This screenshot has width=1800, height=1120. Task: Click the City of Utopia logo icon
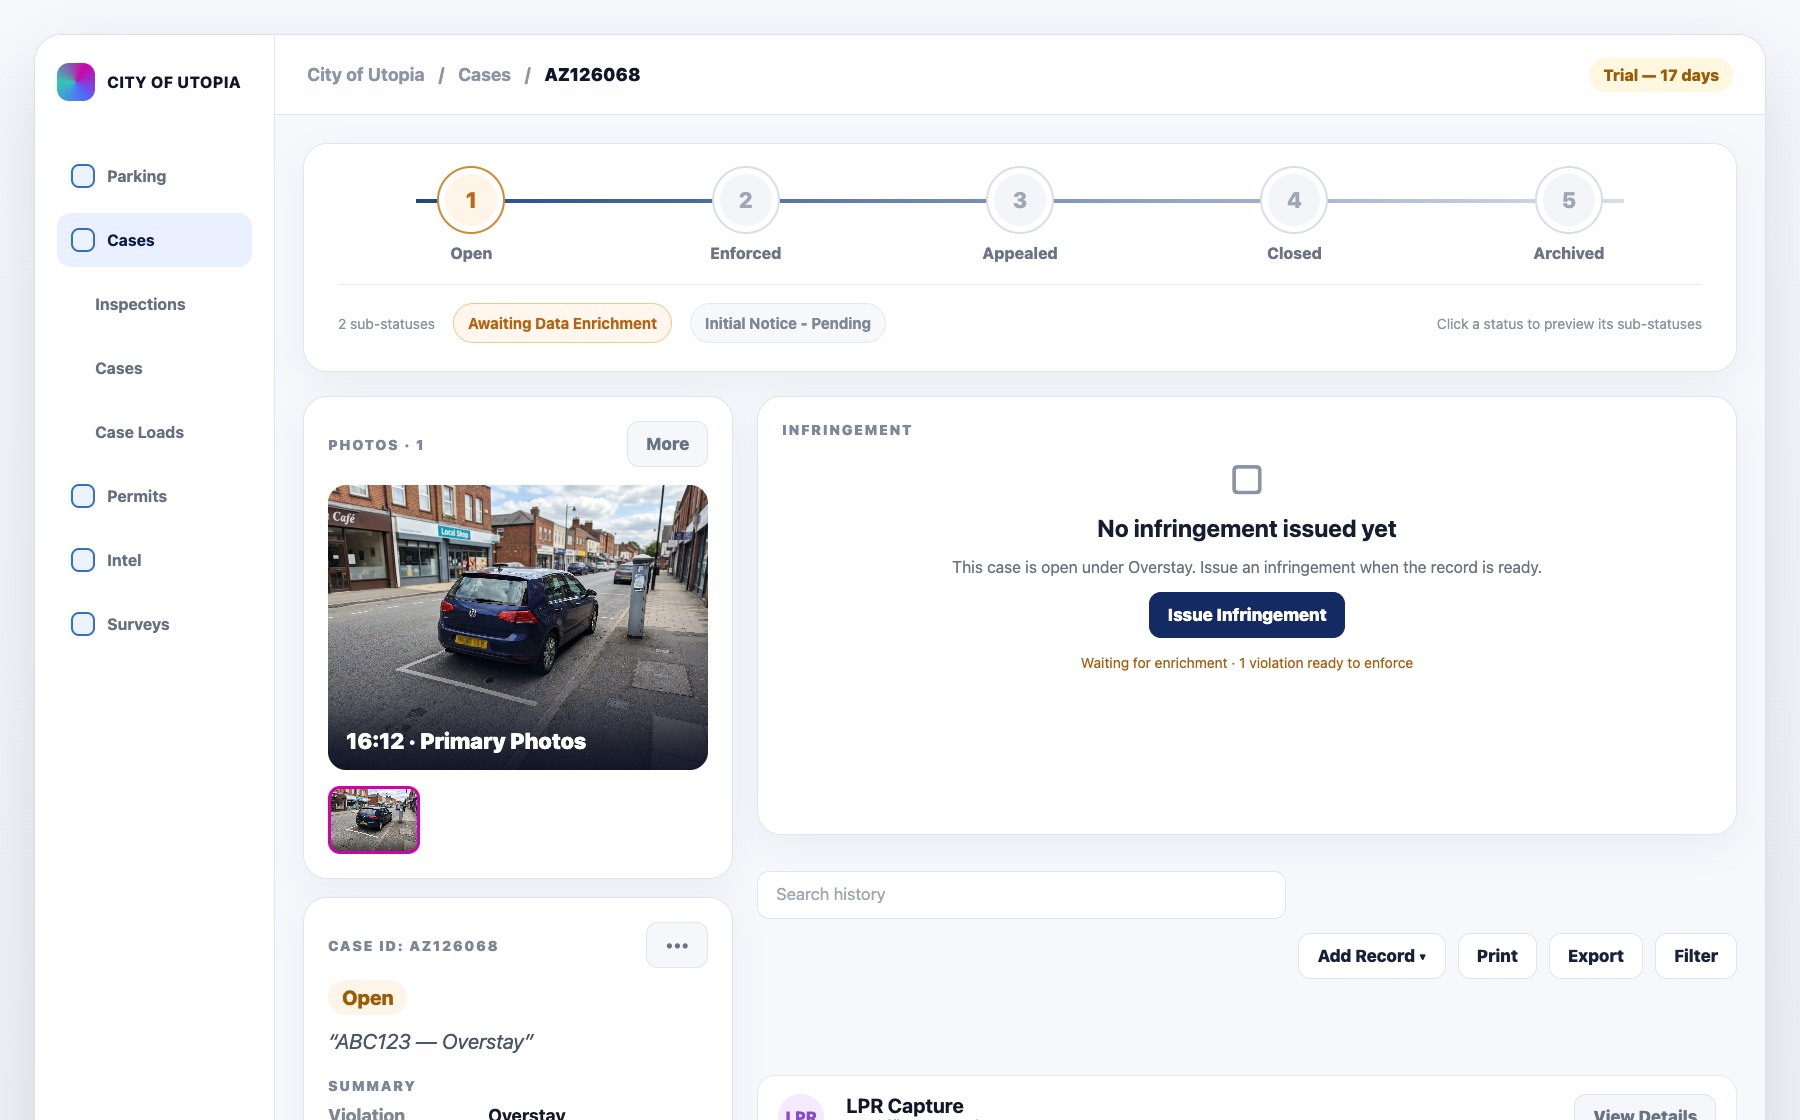pos(76,82)
